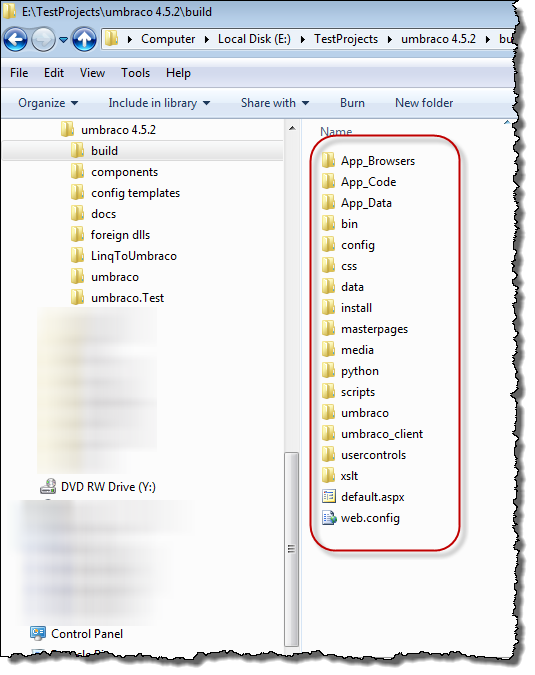Open the DVD RW Drive (Y:) icon
This screenshot has height=675, width=535.
point(48,486)
